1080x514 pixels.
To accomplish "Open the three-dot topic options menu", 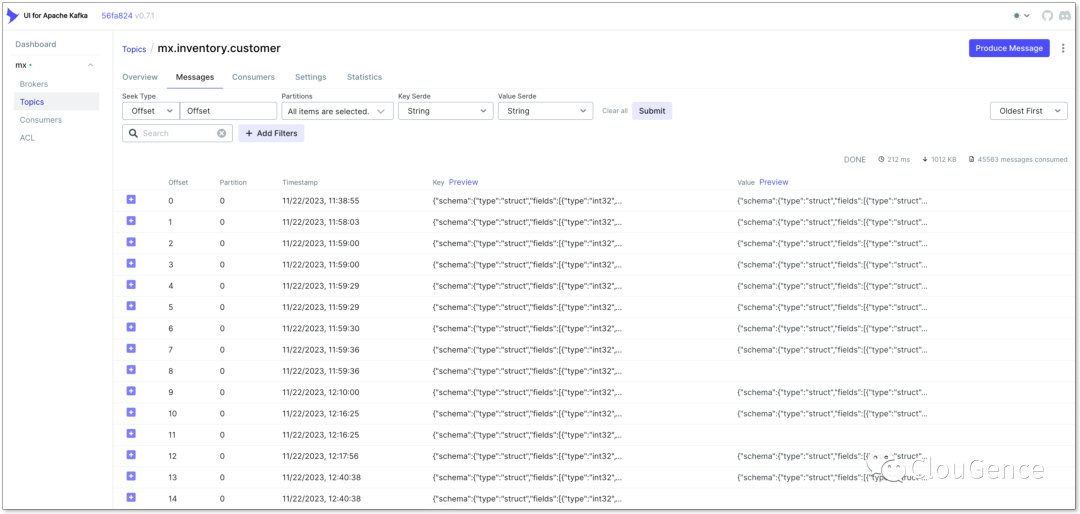I will [1063, 48].
